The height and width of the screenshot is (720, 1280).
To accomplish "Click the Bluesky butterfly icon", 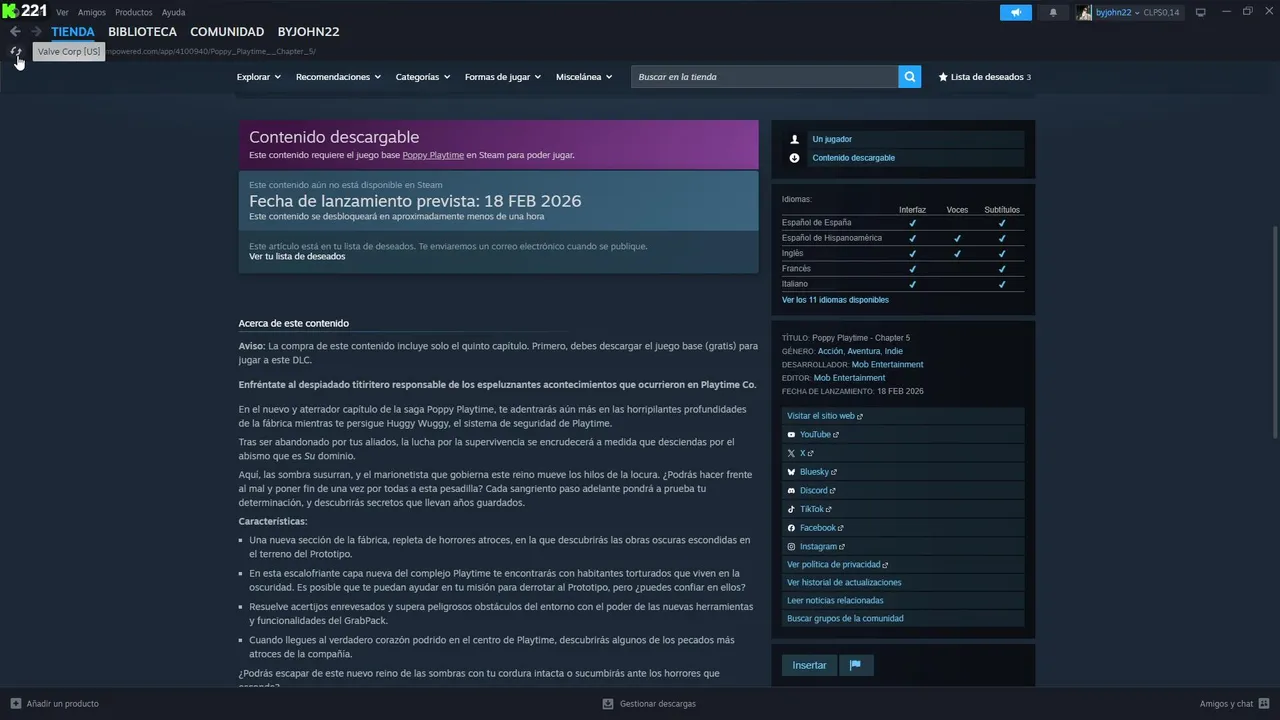I will pyautogui.click(x=791, y=472).
